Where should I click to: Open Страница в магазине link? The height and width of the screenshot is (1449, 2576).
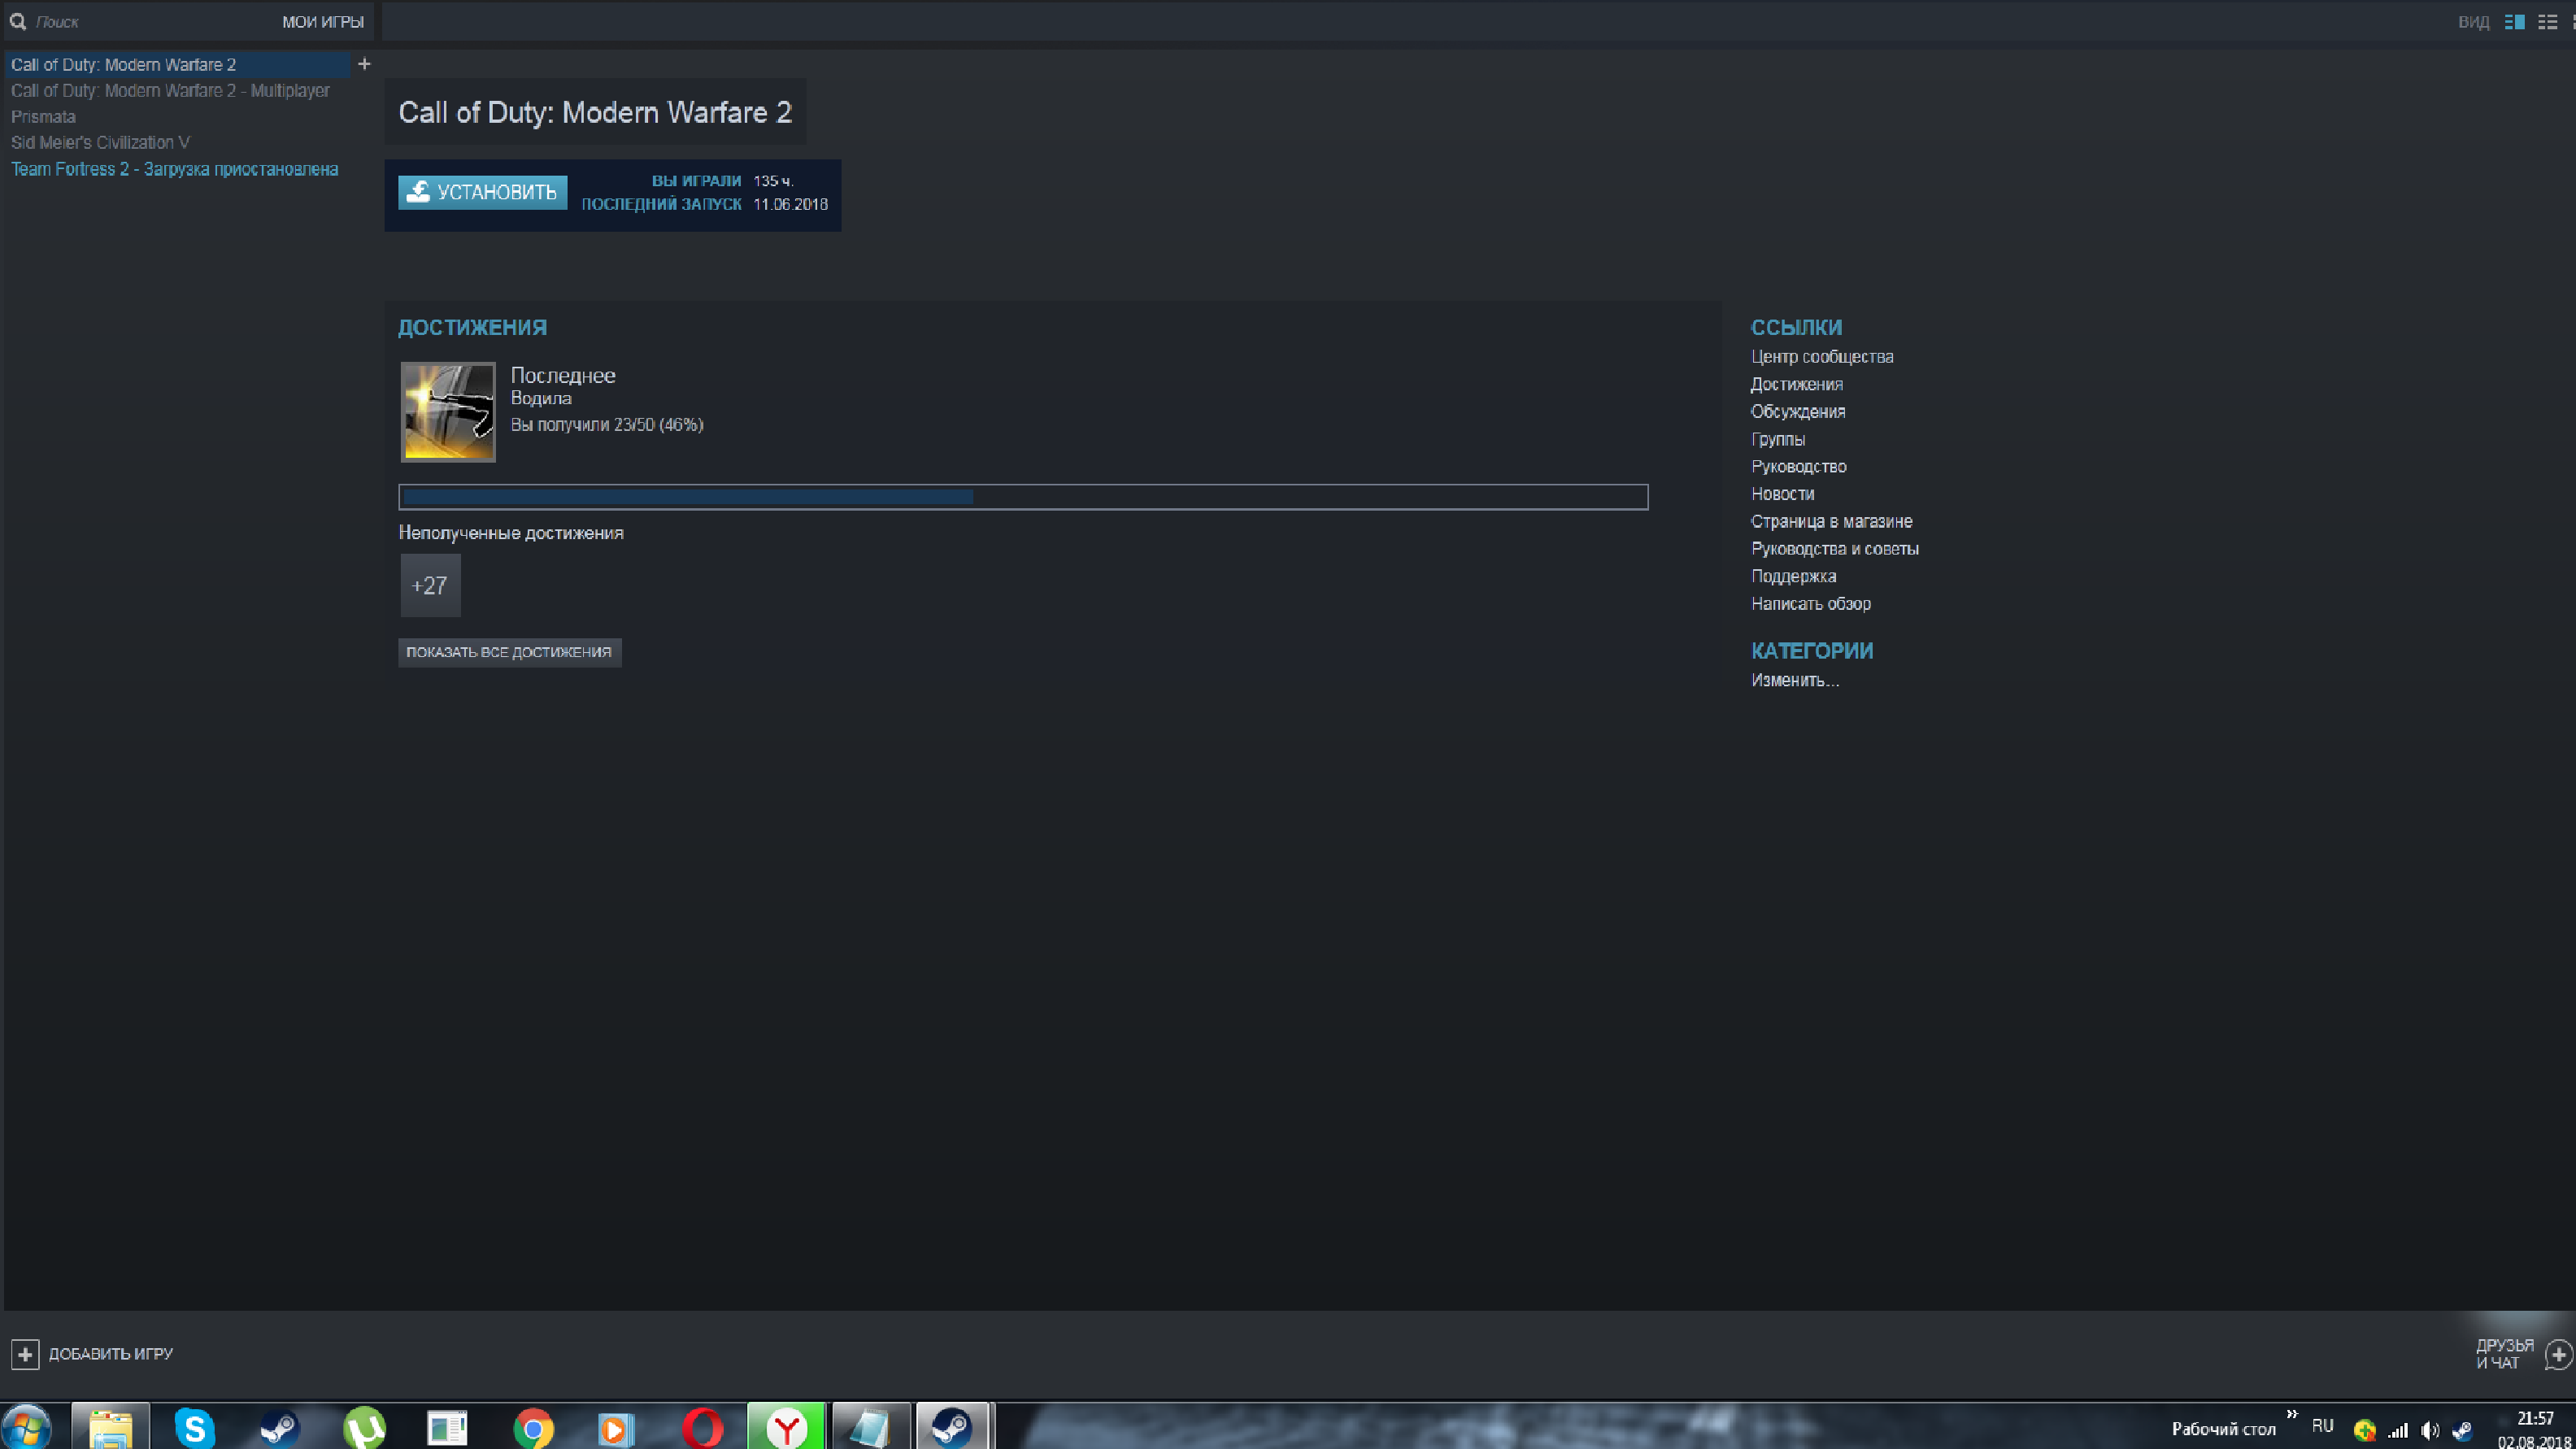[x=1831, y=521]
